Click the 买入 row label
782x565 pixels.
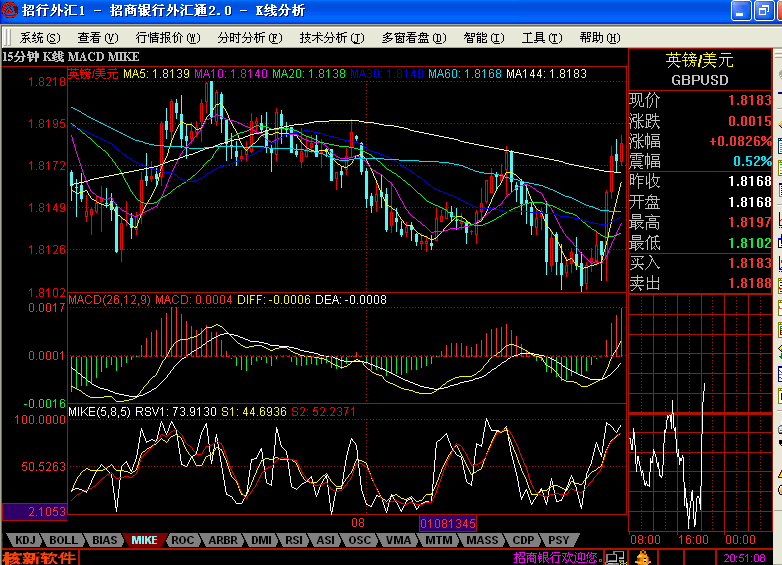click(x=644, y=263)
